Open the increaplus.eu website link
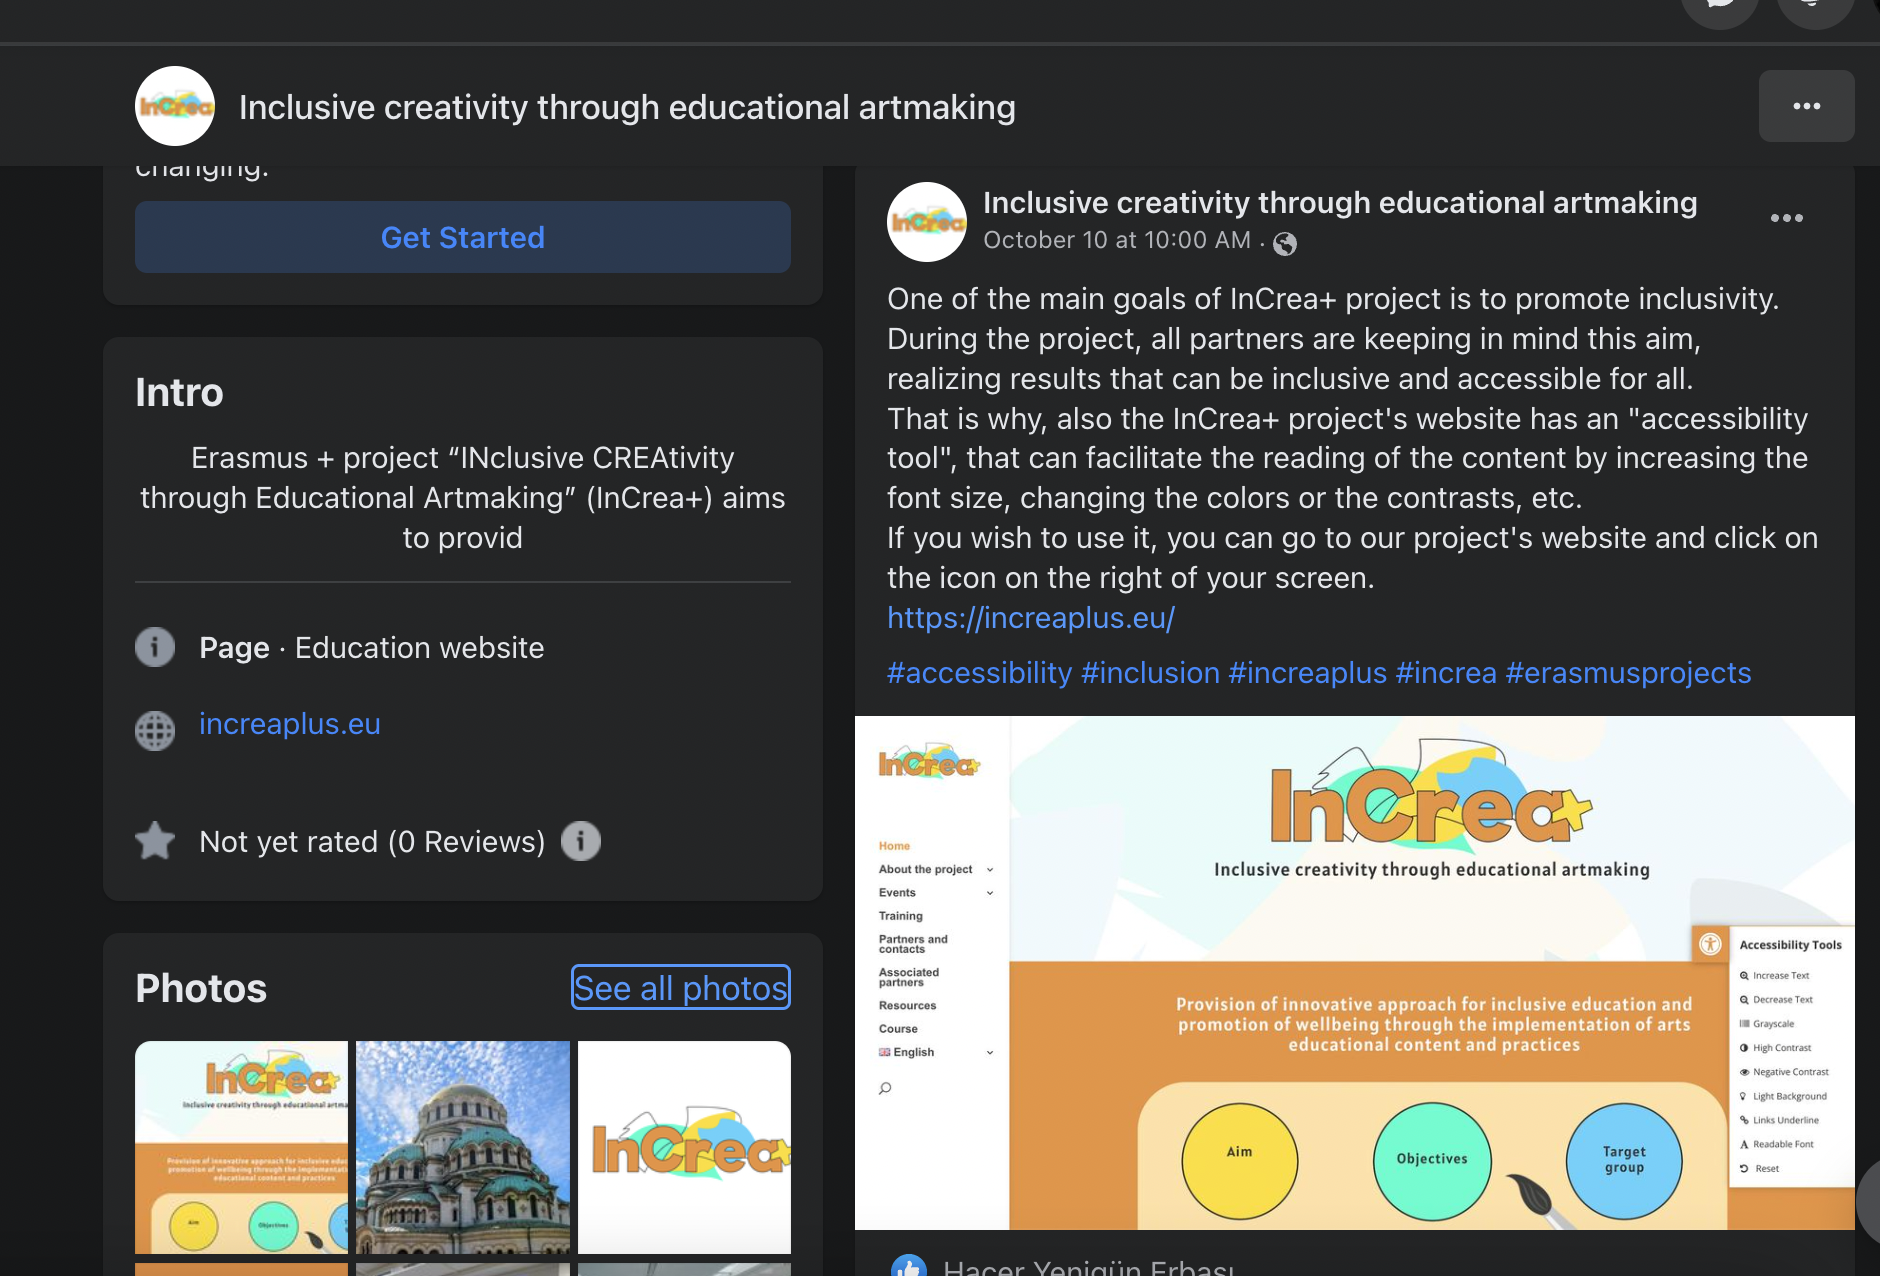The width and height of the screenshot is (1880, 1276). pyautogui.click(x=290, y=724)
